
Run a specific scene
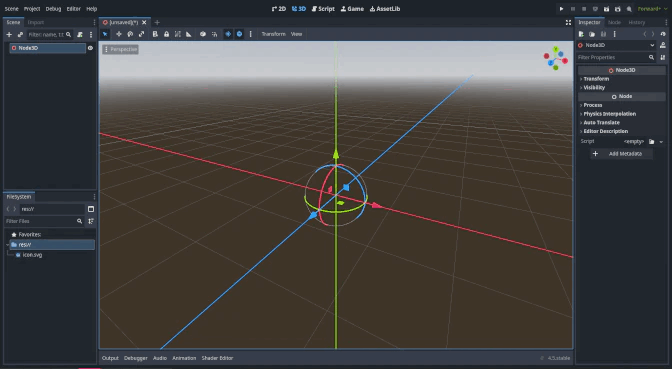(618, 9)
